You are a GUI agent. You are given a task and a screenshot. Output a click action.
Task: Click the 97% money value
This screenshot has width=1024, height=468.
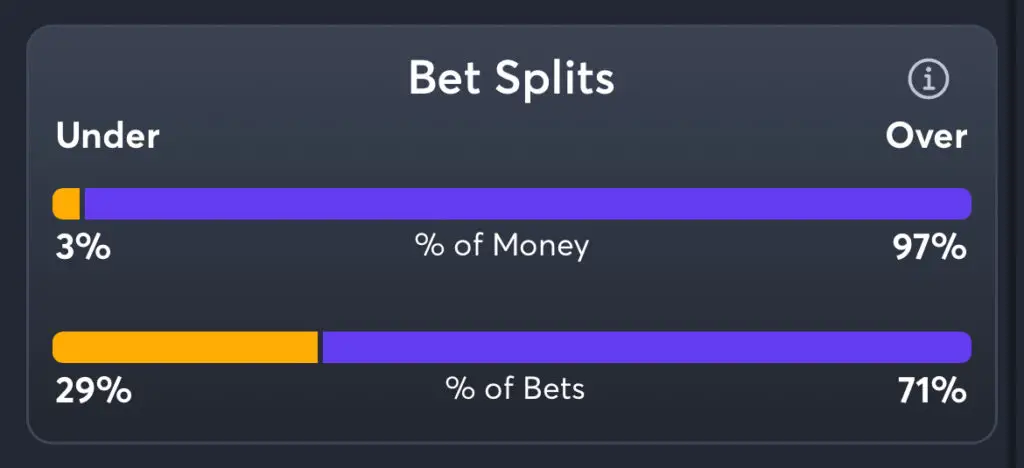coord(929,246)
